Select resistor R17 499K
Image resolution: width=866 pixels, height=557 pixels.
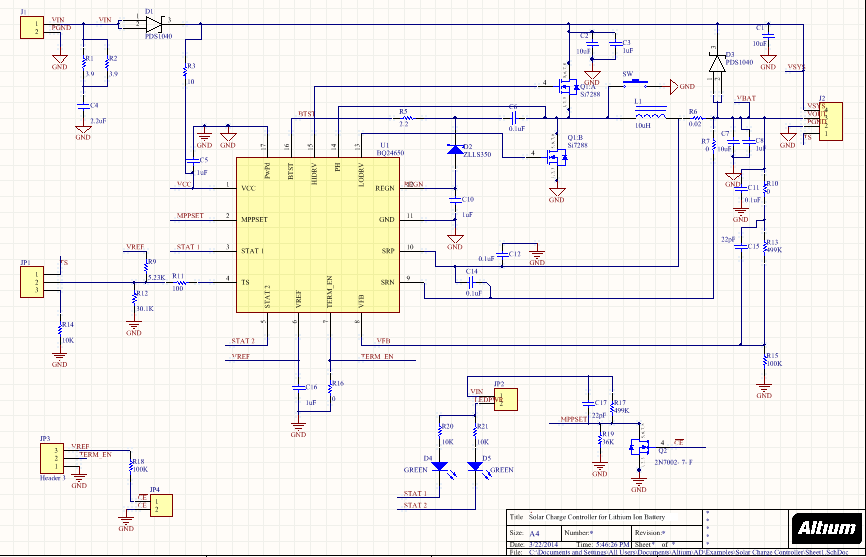[x=612, y=407]
